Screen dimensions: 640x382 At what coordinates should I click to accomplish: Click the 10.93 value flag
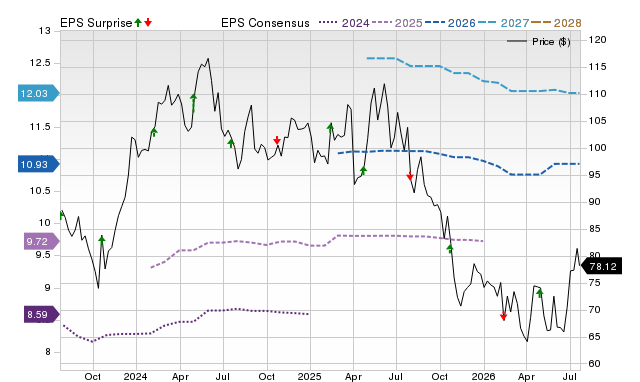tap(38, 164)
